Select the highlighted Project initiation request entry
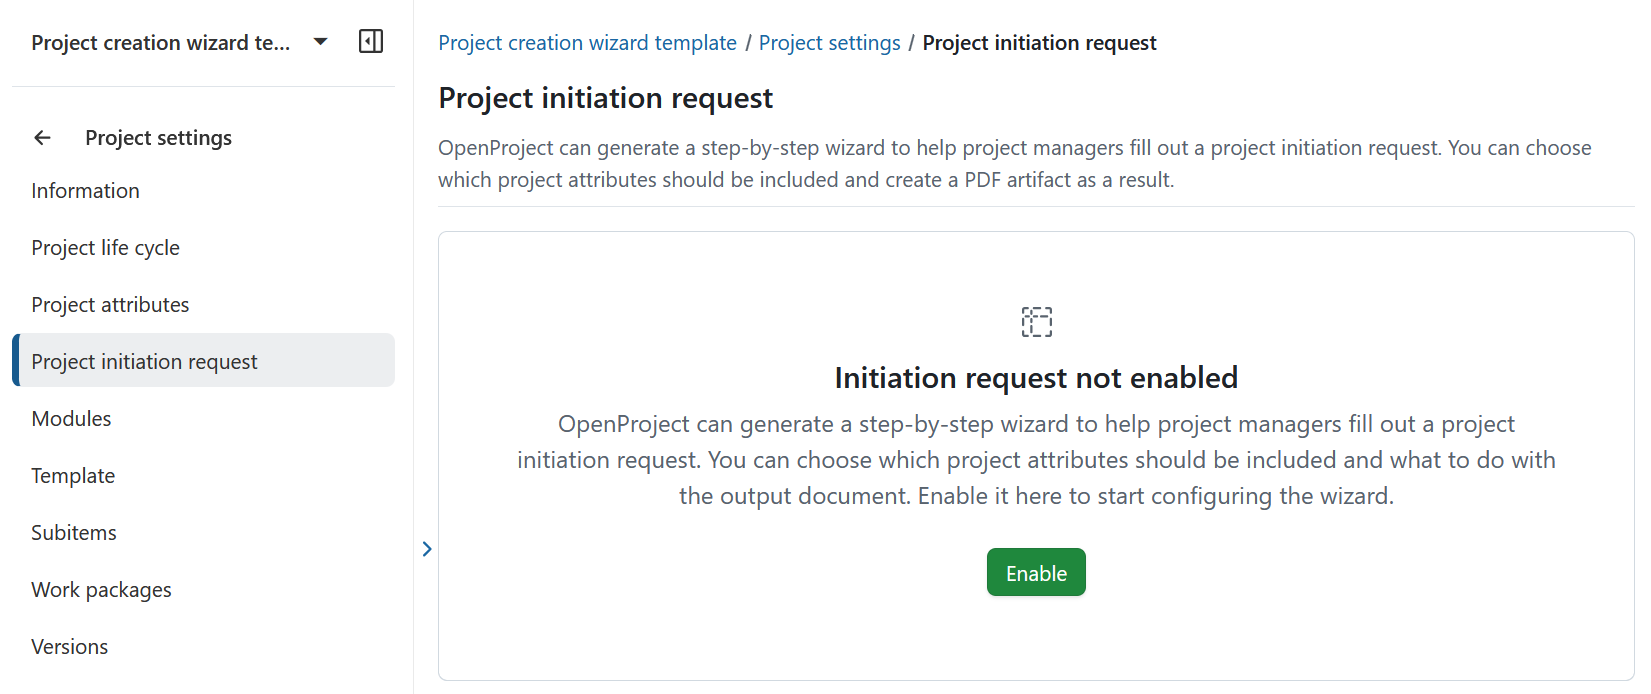This screenshot has height=694, width=1651. 144,361
